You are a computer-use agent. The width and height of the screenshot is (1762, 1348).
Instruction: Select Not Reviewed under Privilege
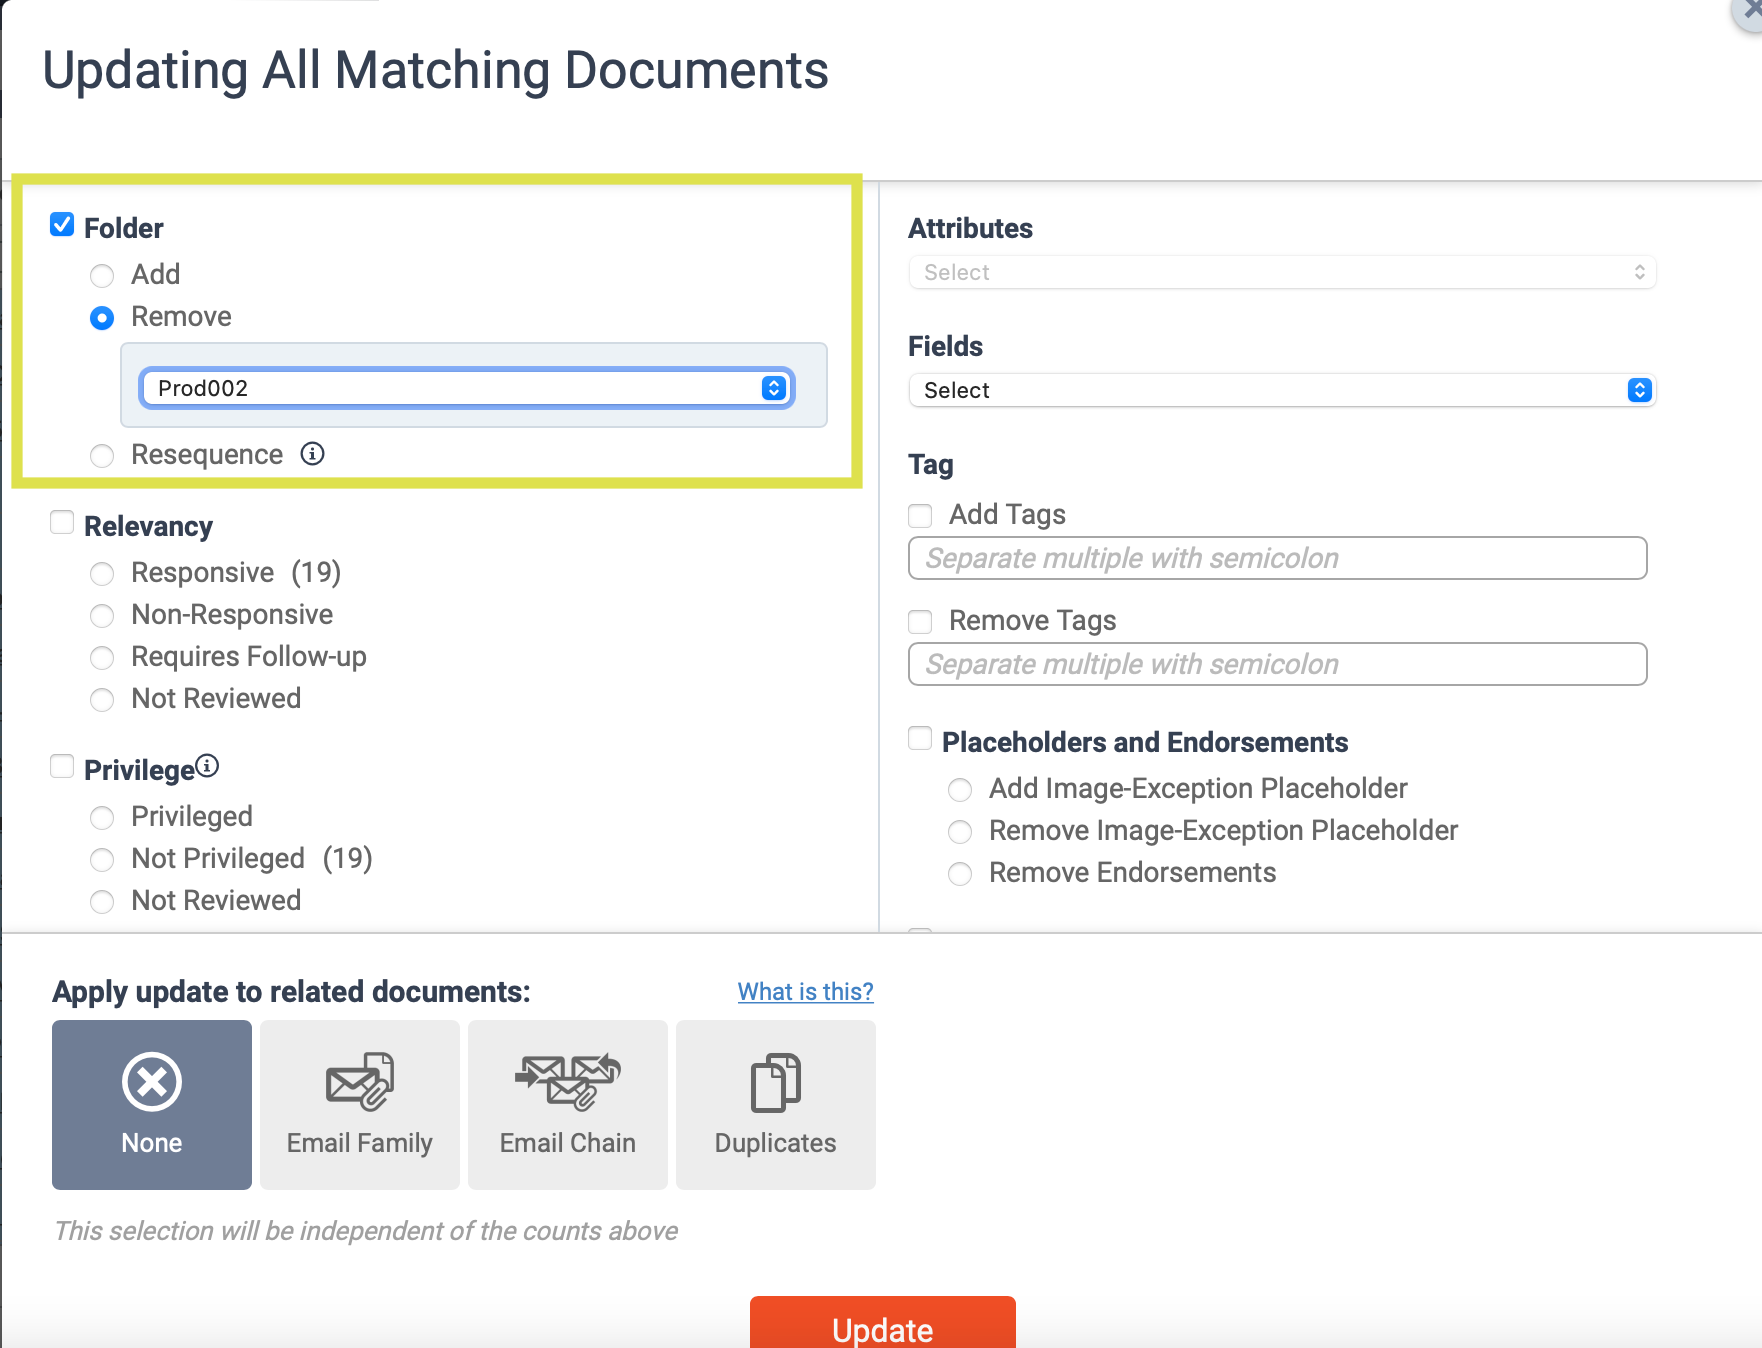point(102,902)
